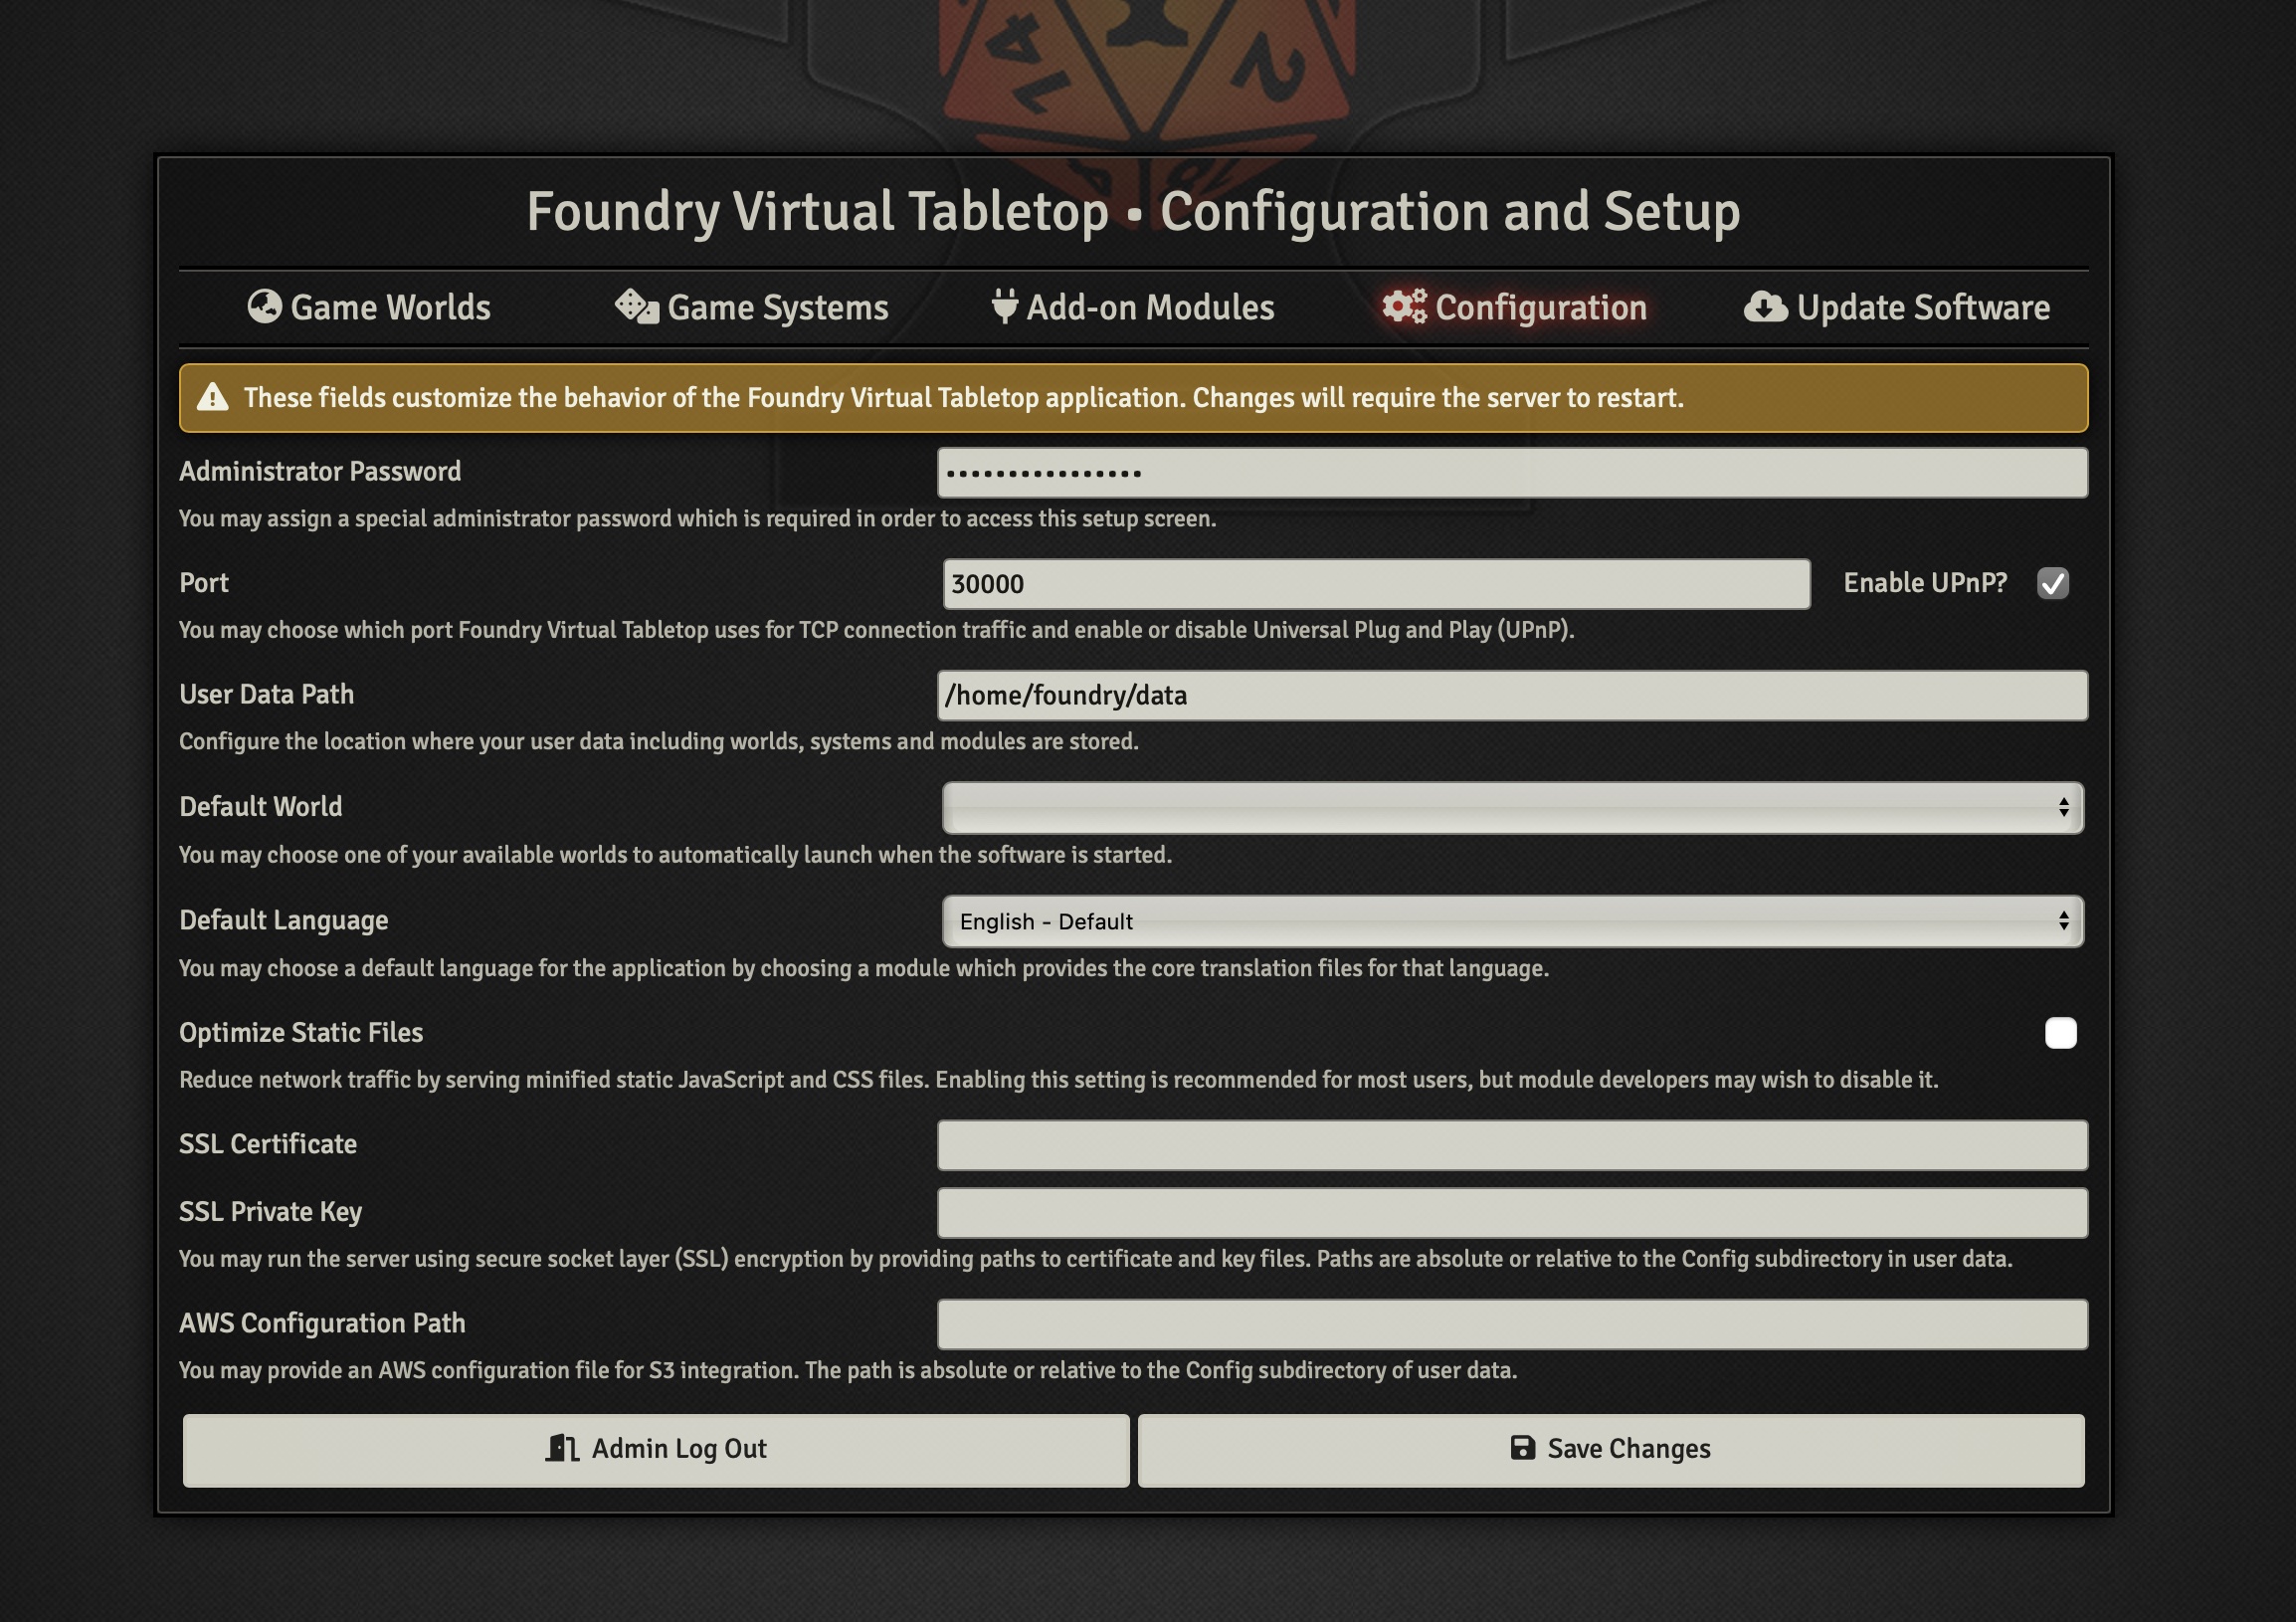Uncheck the Enable UPnP checkbox
The image size is (2296, 1622).
[x=2052, y=583]
